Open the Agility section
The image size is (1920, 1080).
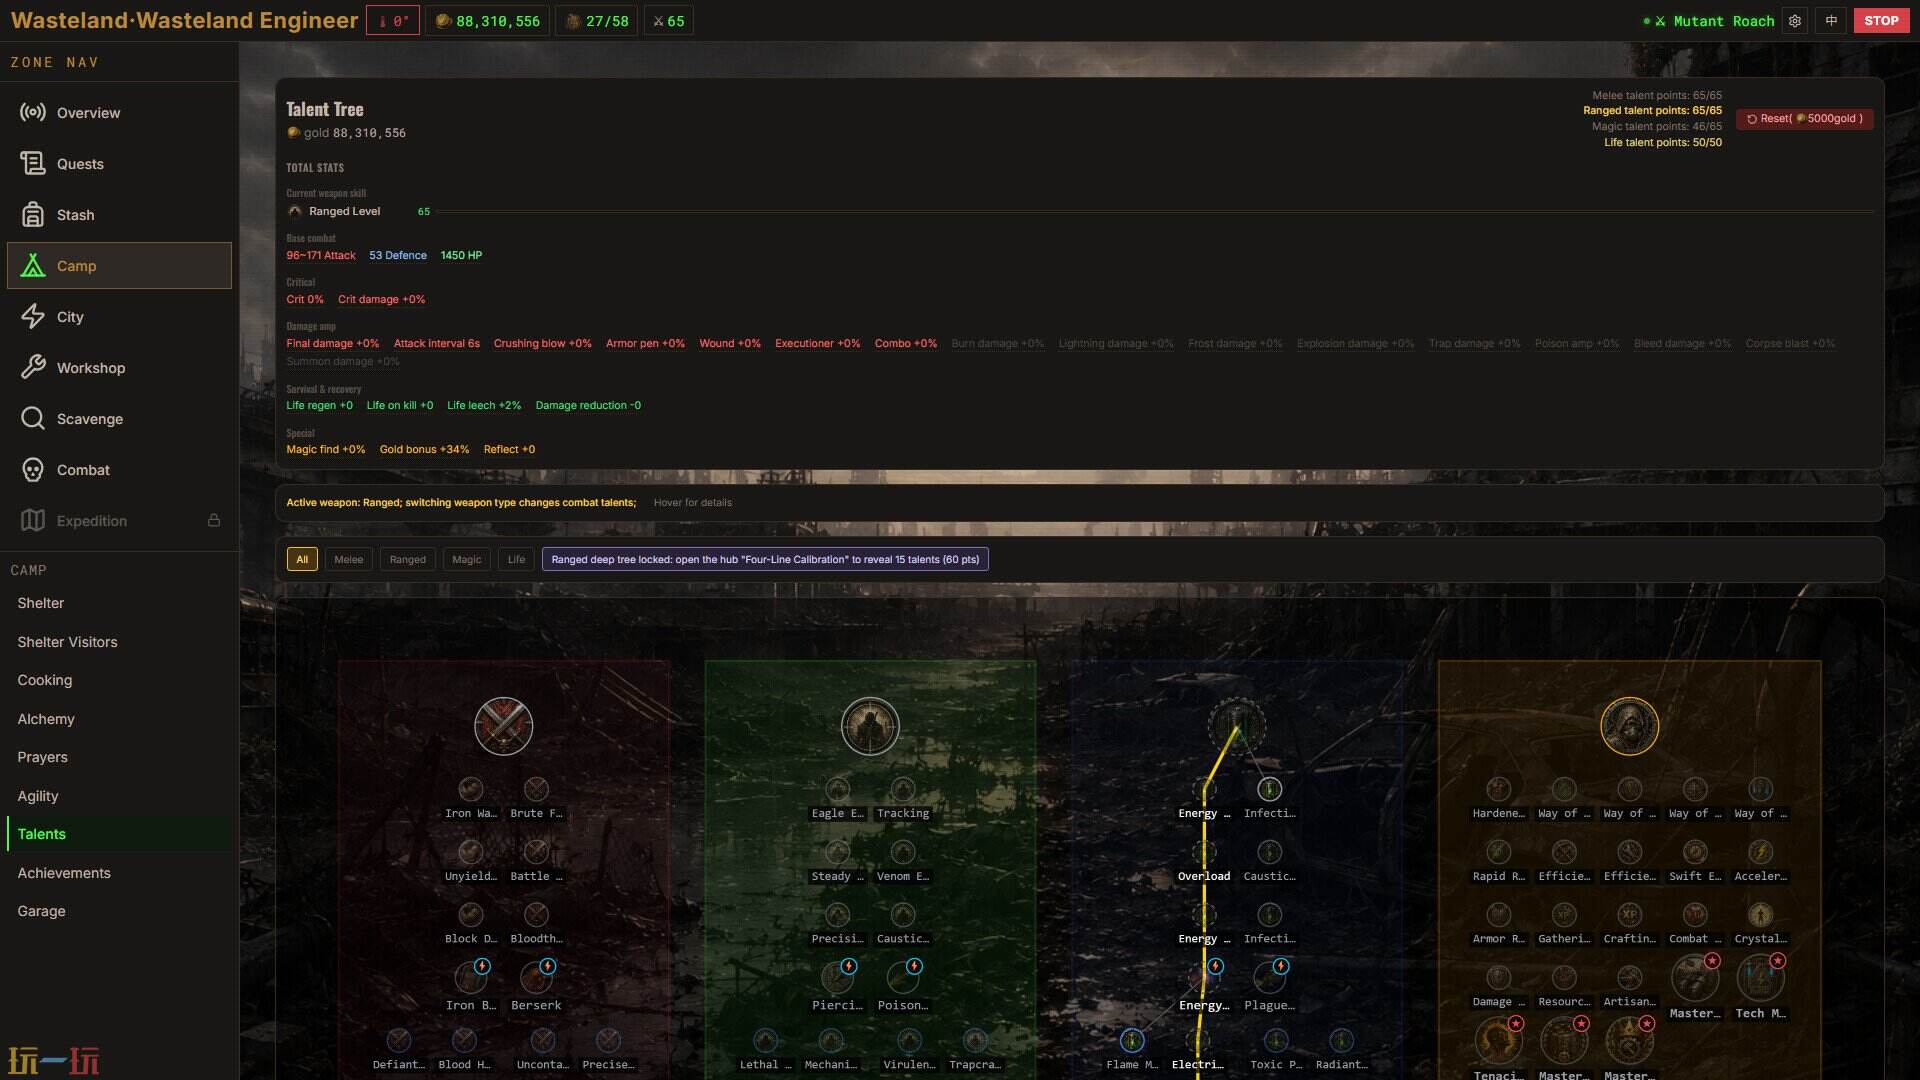tap(119, 796)
